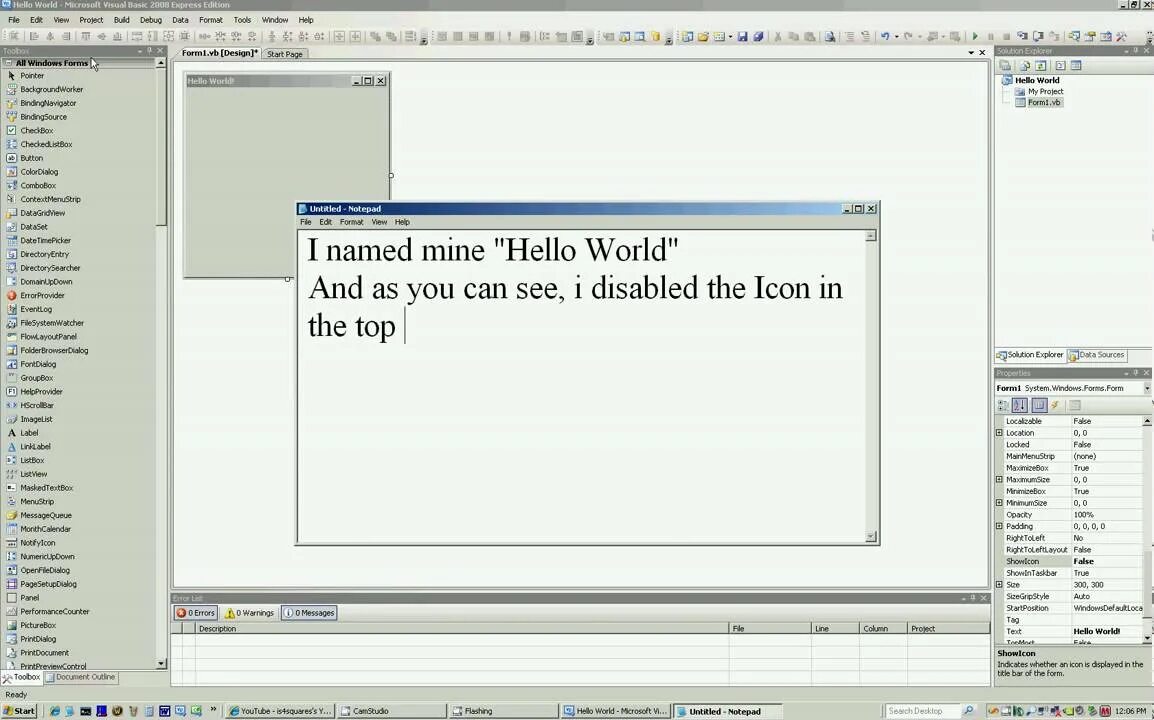Select Categorized view icon in Properties panel
This screenshot has height=720, width=1154.
point(1002,405)
